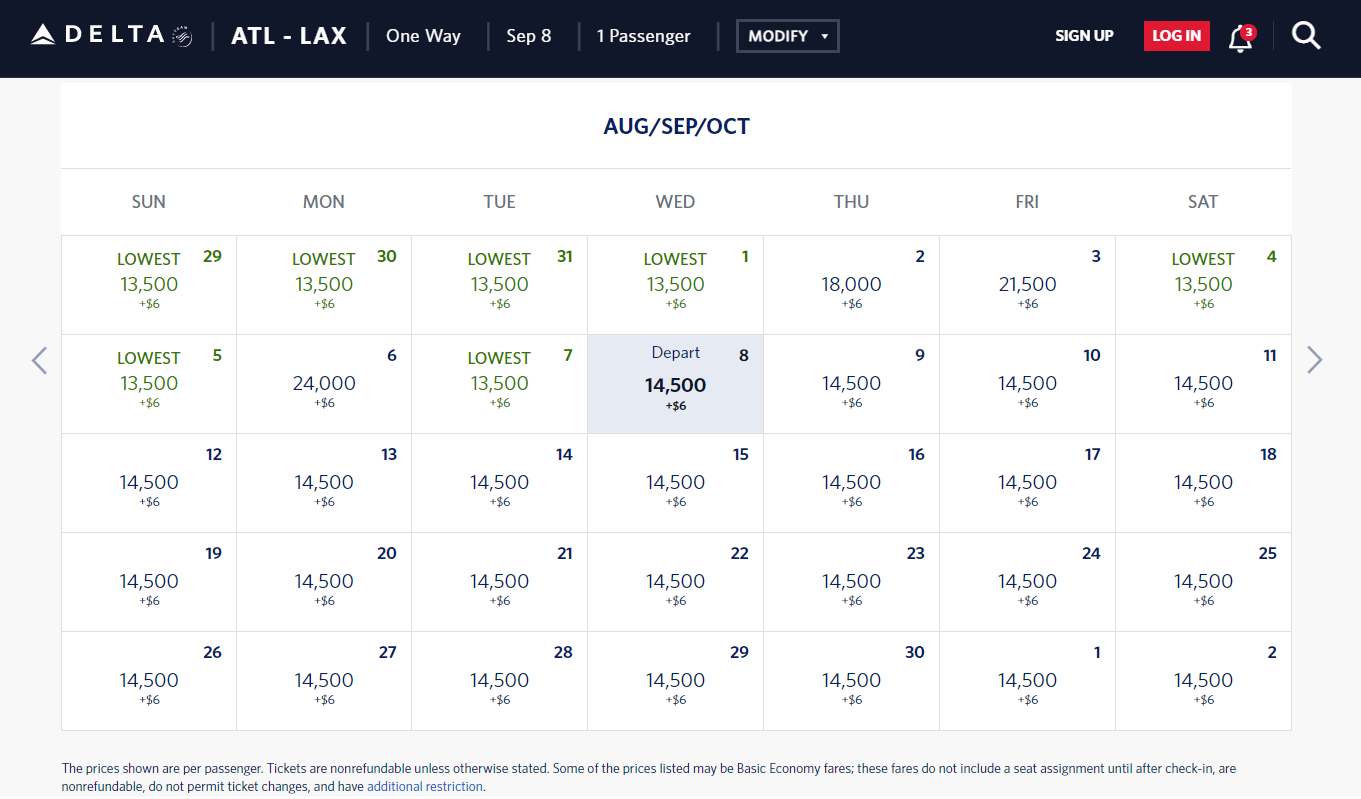Viewport: 1361px width, 799px height.
Task: Go to the previous calendar weeks arrow
Action: click(39, 360)
